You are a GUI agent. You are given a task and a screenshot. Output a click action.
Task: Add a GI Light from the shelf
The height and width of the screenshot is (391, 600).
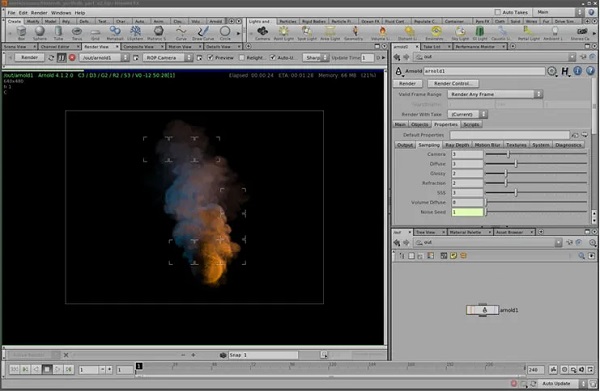(480, 33)
